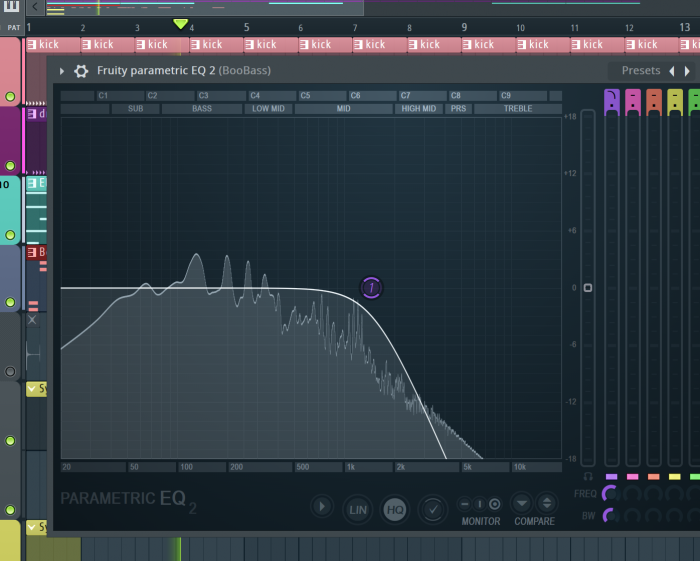Screen dimensions: 700x561
Task: Click the purple band 1 FREQ knob
Action: tap(610, 494)
